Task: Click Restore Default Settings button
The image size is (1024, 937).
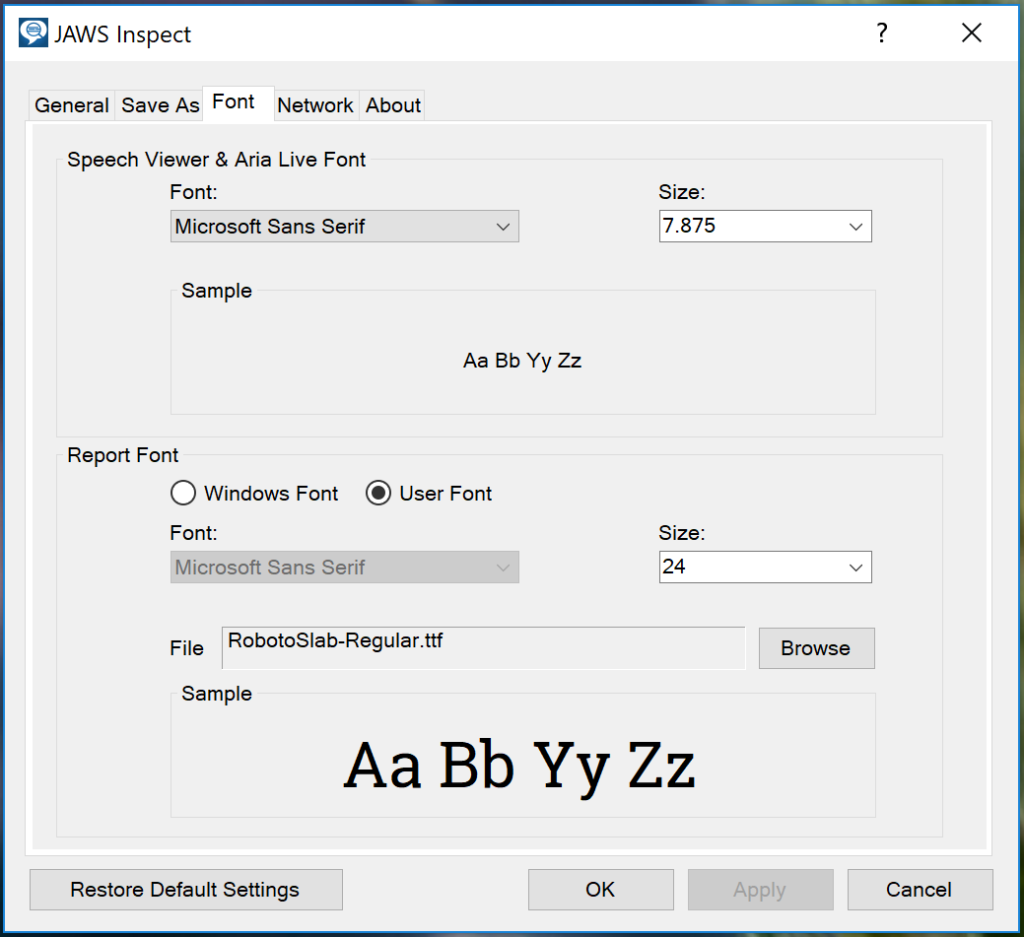Action: pyautogui.click(x=186, y=890)
